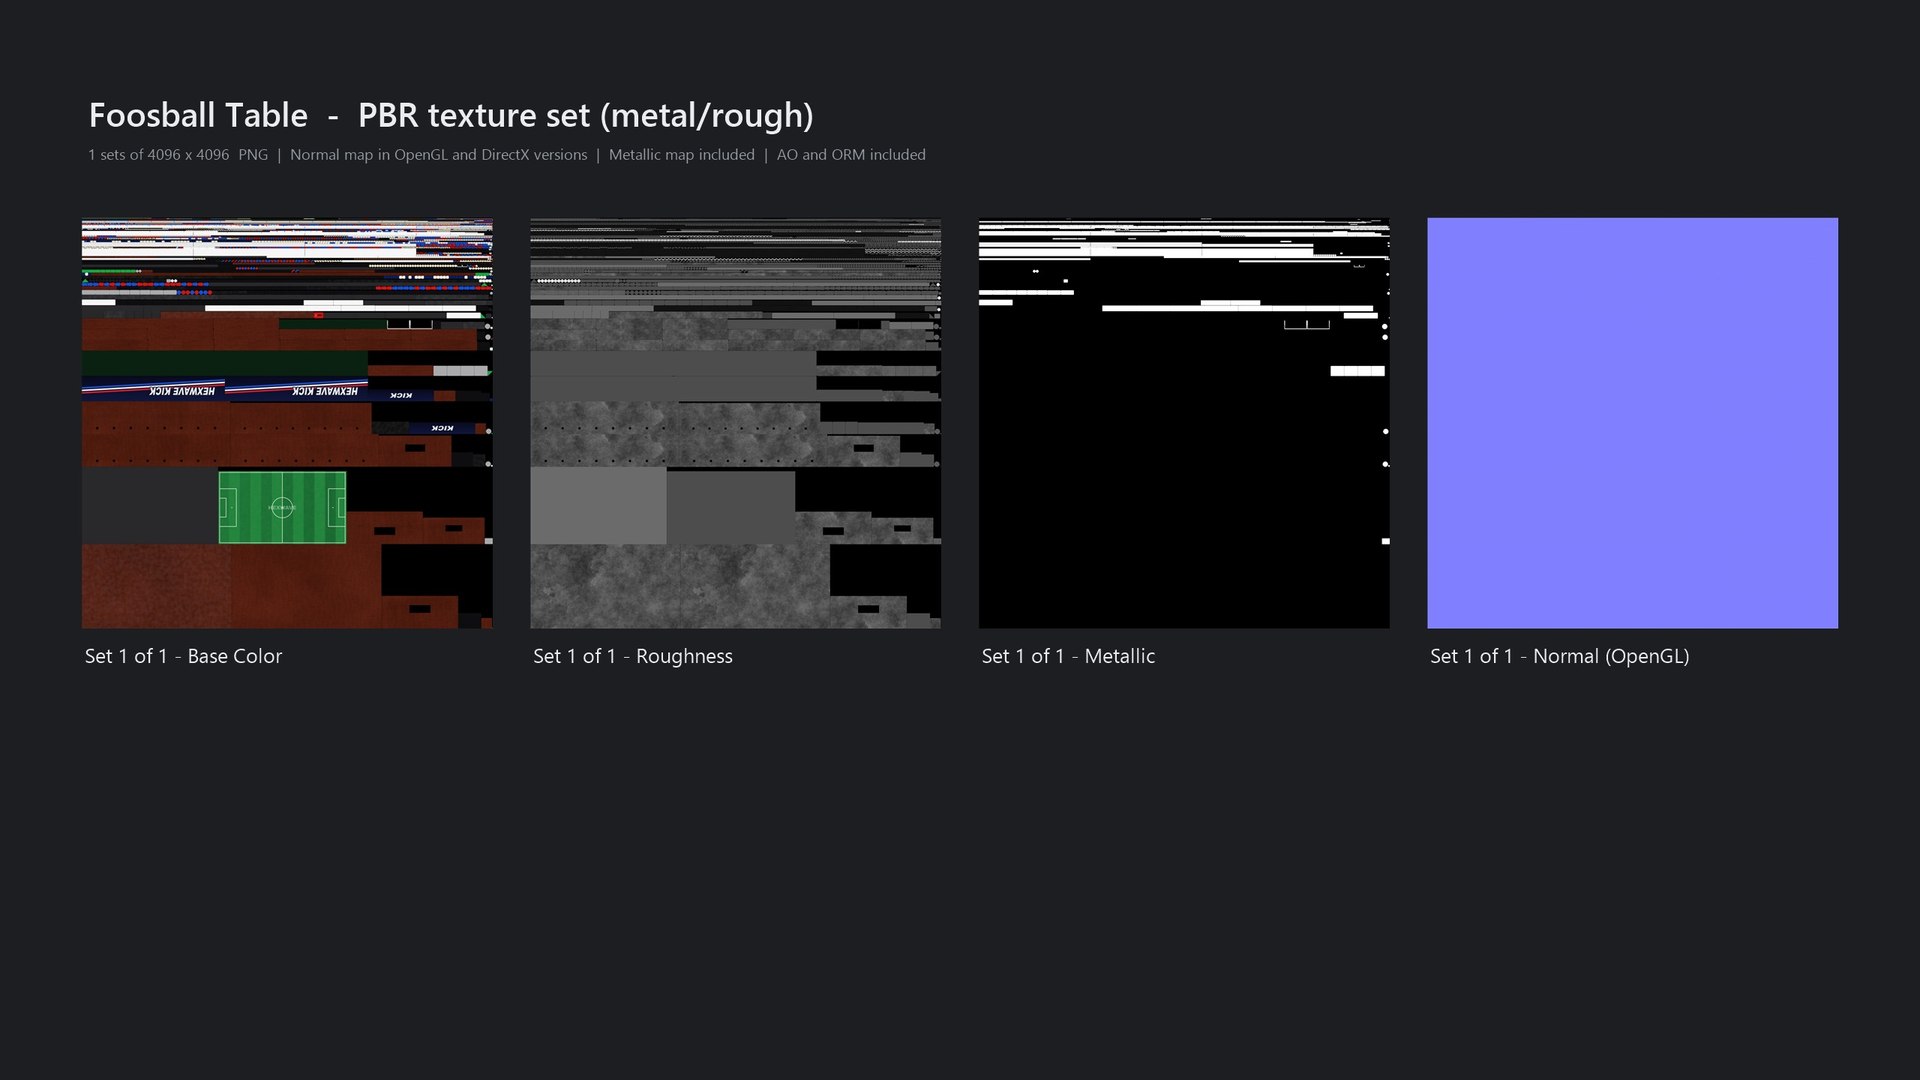The height and width of the screenshot is (1080, 1920).
Task: Select the 'Set 1 of 1 - Roughness' caption
Action: coord(633,656)
